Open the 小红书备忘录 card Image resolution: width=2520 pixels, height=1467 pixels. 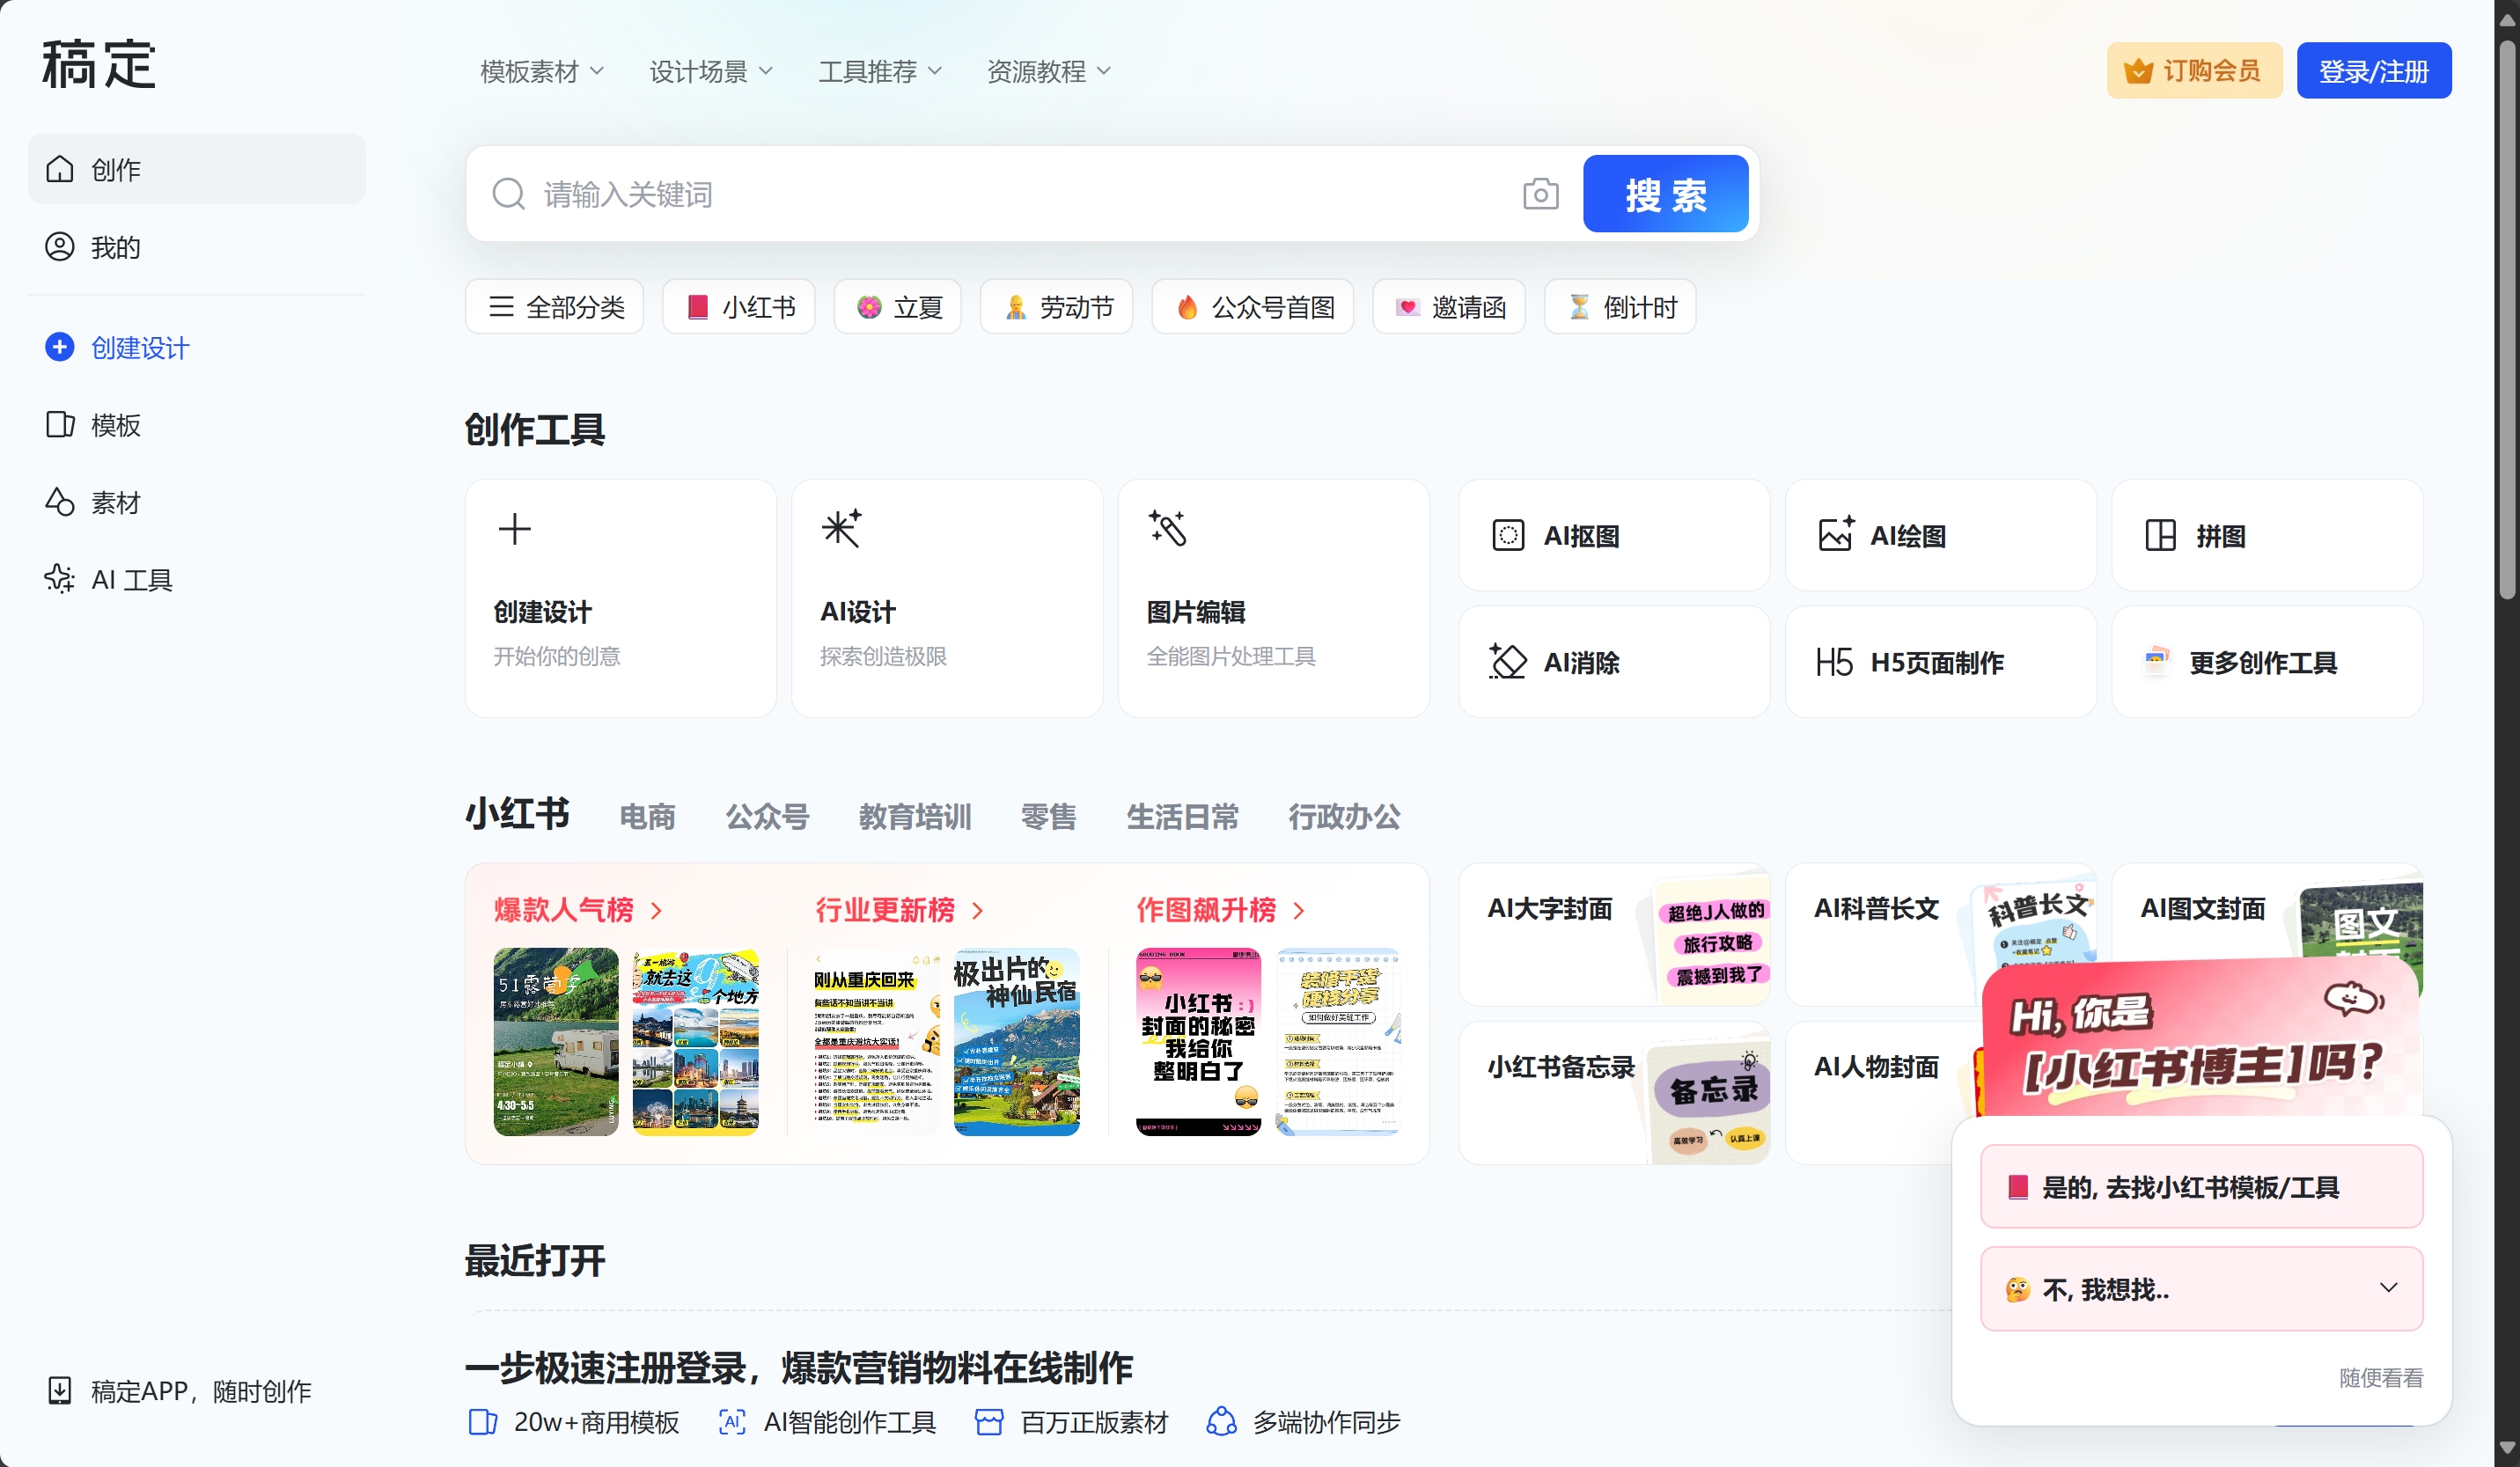1614,1093
